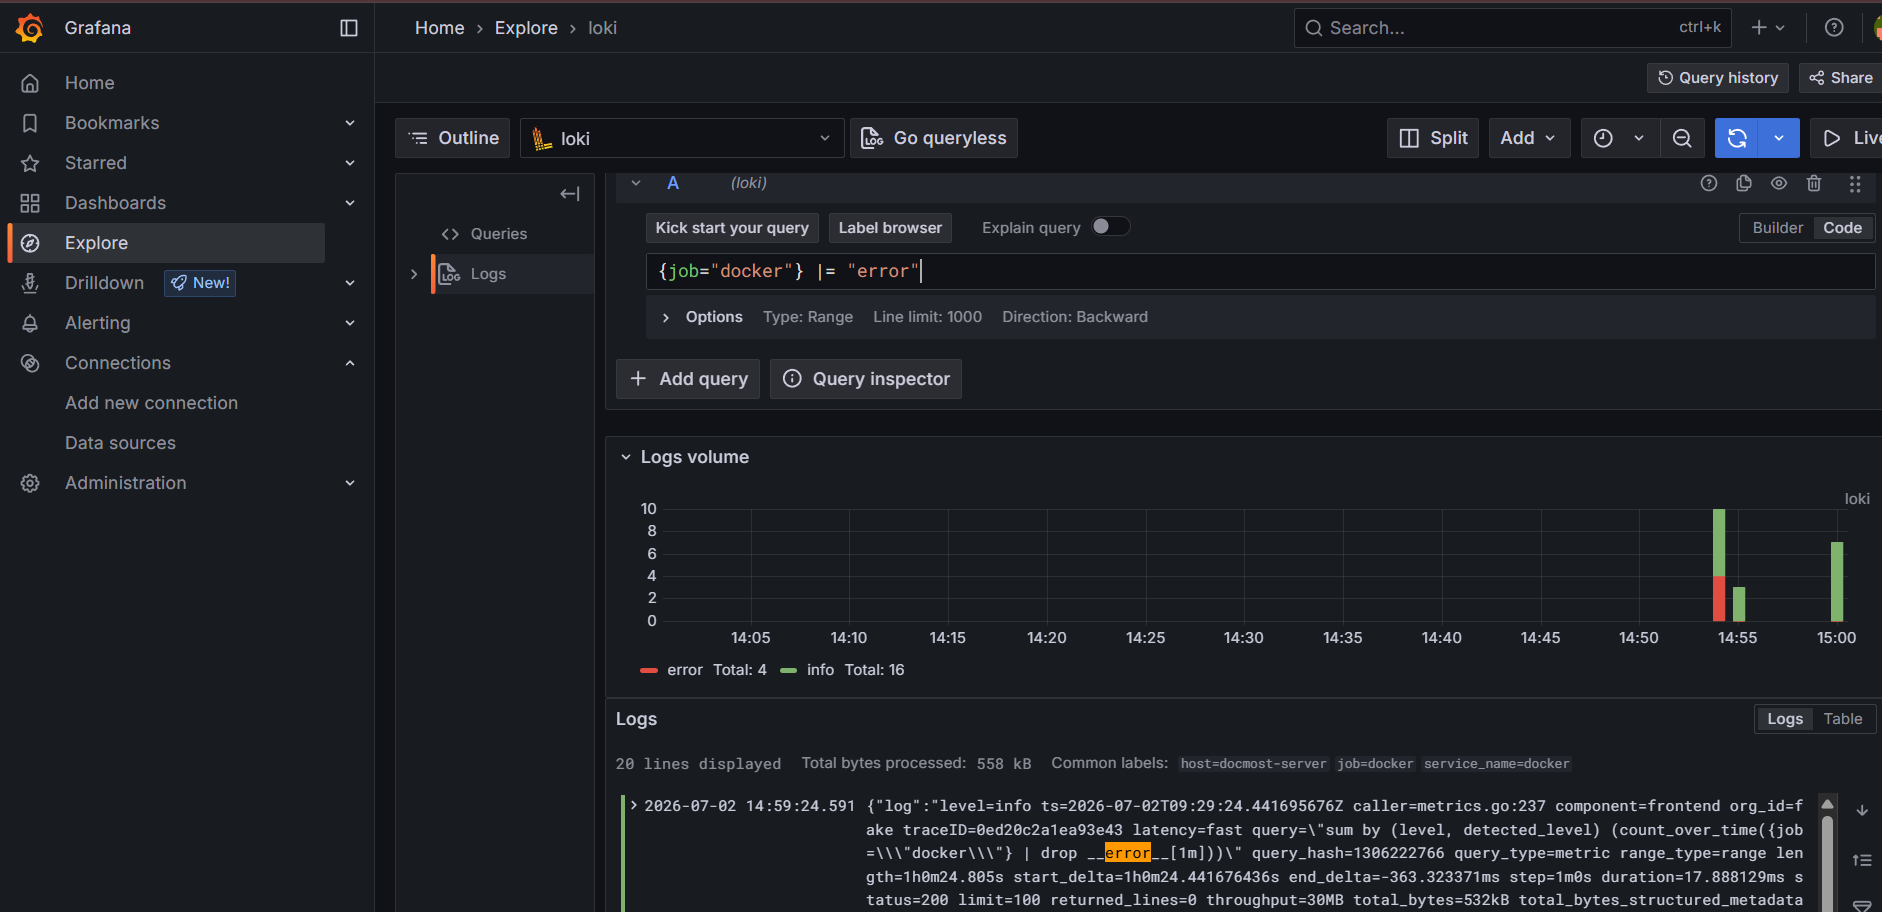Split the Explore pane
Viewport: 1882px width, 912px height.
tap(1433, 138)
